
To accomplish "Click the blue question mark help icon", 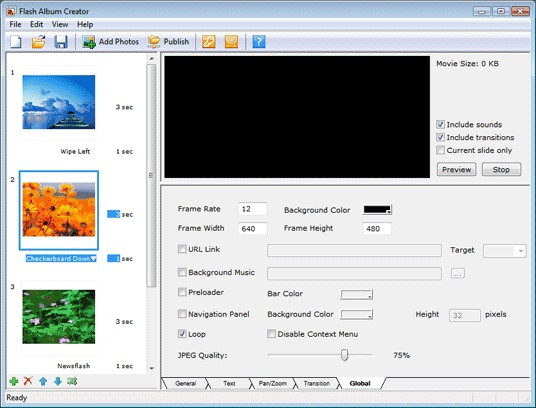I will [x=259, y=42].
